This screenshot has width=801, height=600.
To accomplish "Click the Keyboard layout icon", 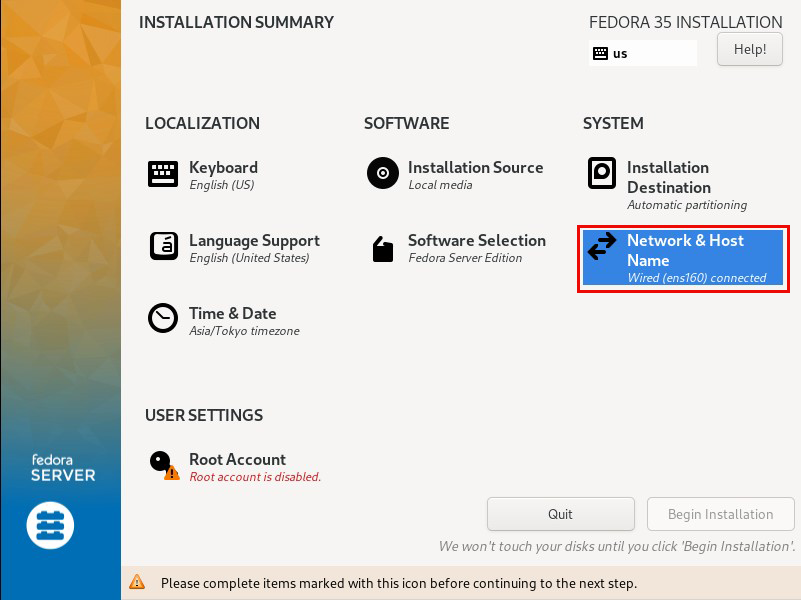I will coord(163,174).
